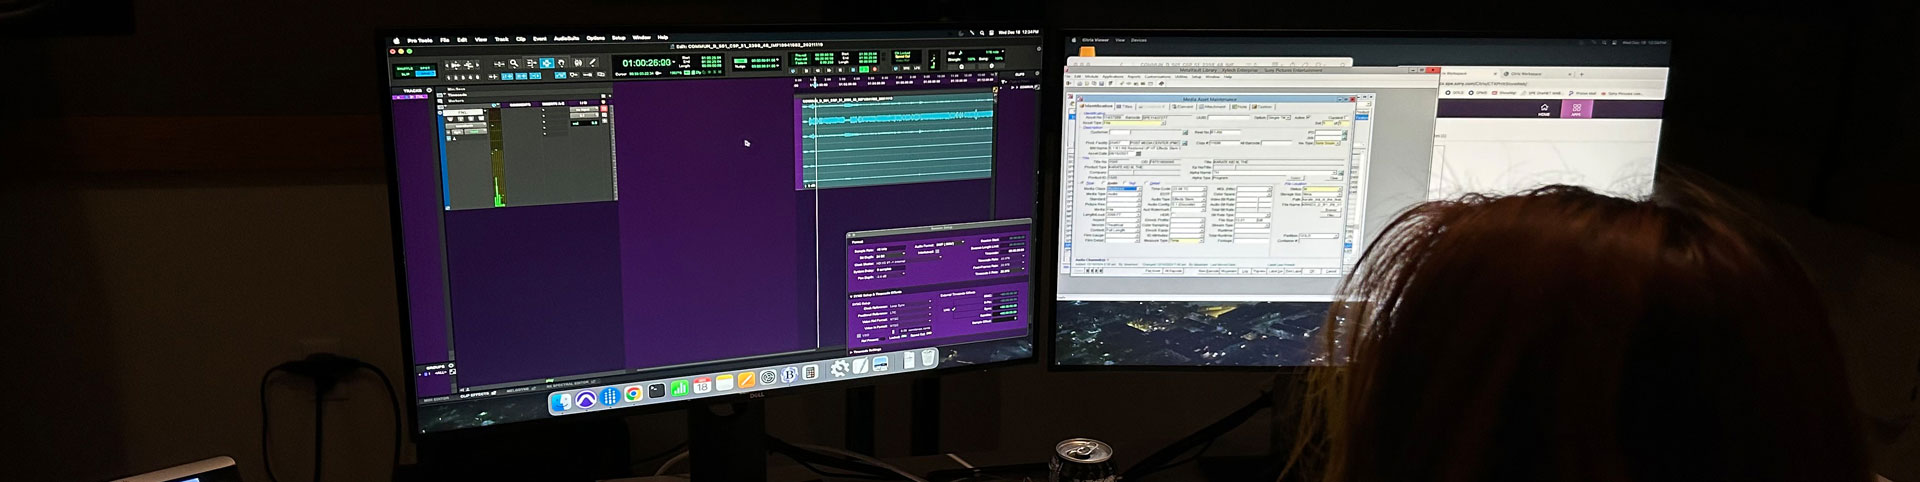Open Finder from the Dock
The width and height of the screenshot is (1920, 482).
tap(562, 402)
